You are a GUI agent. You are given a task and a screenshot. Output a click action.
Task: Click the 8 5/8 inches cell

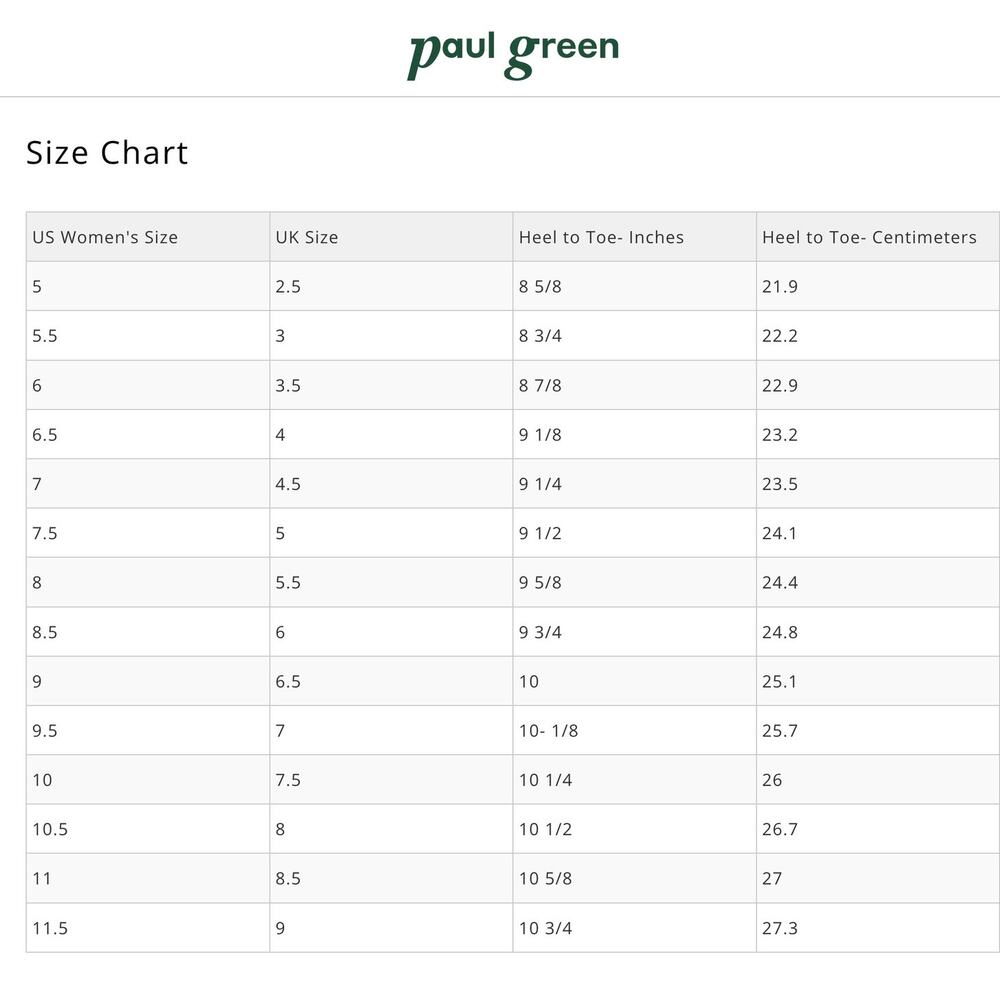click(x=635, y=286)
